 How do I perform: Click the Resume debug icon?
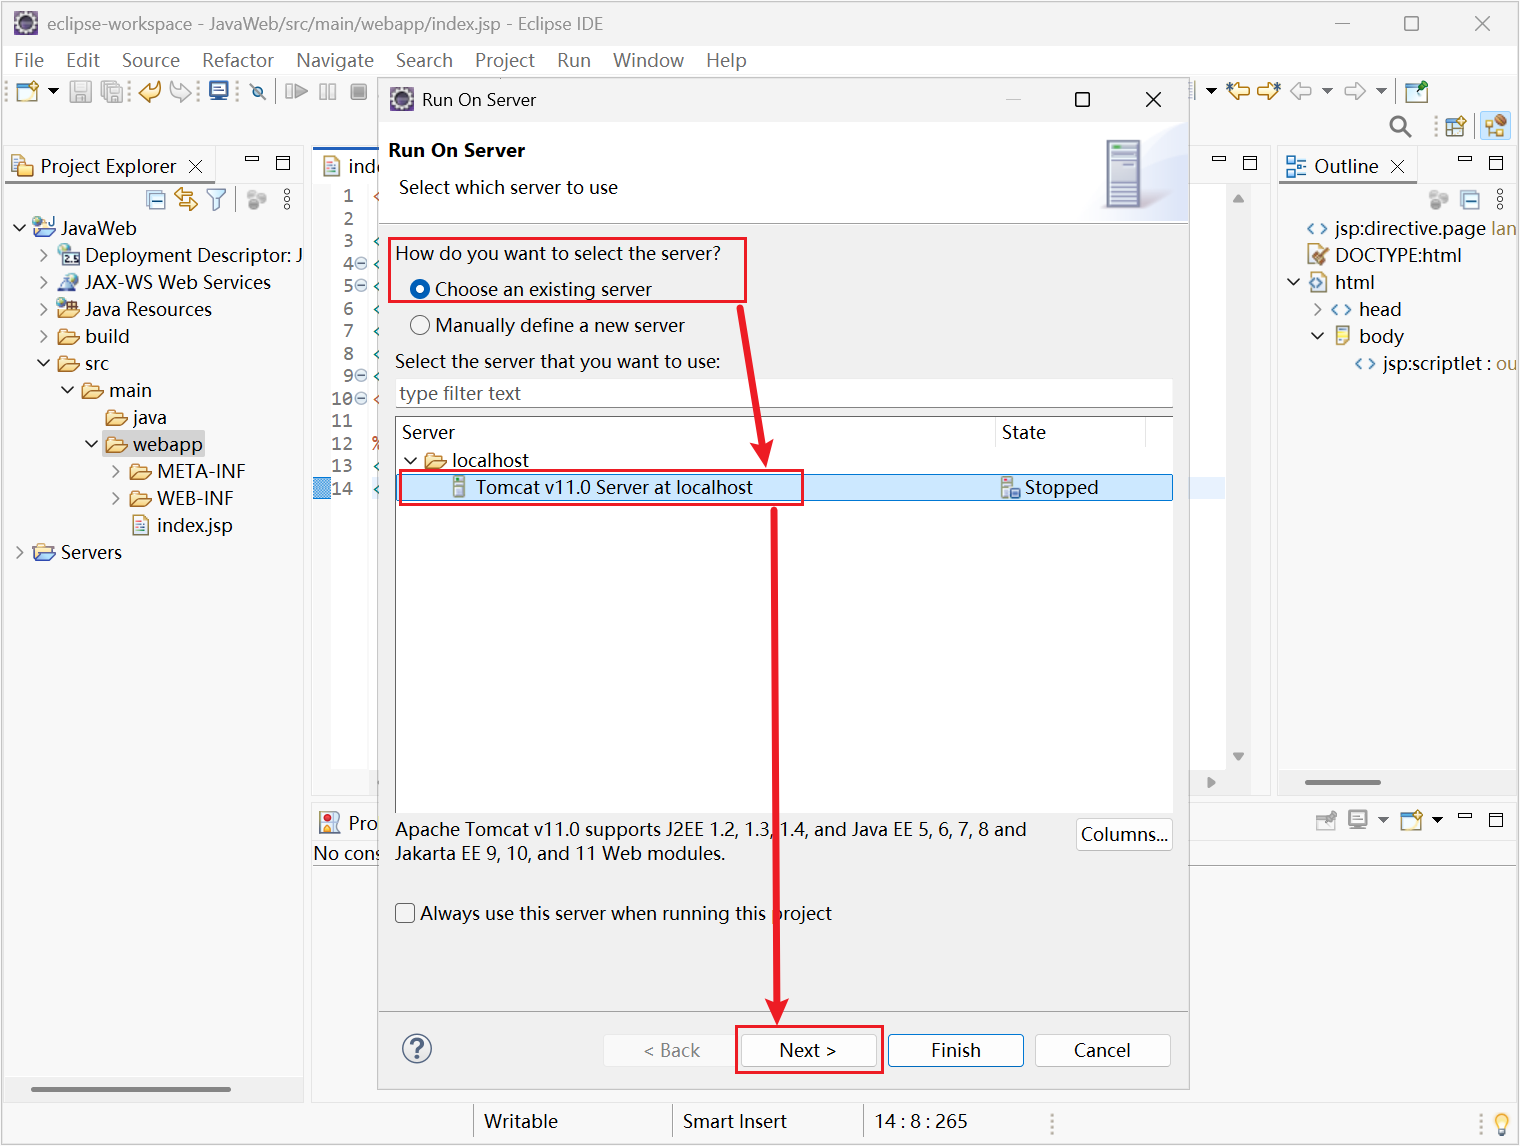click(296, 92)
